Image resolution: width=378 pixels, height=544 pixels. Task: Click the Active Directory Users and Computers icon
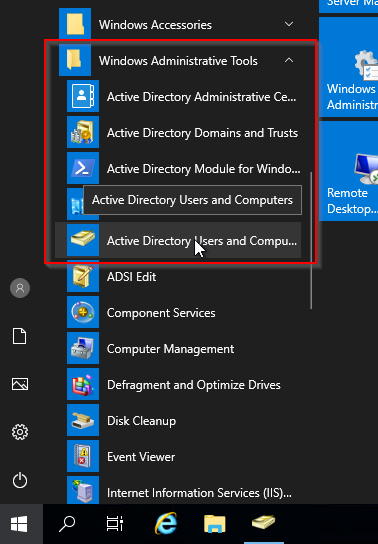[x=83, y=240]
